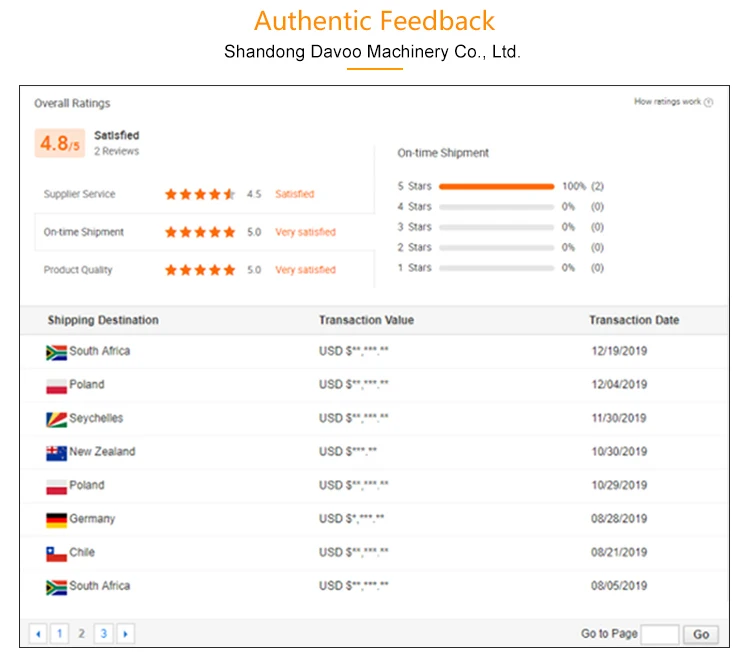Click the Seychelles country name
The height and width of the screenshot is (671, 750).
pos(96,418)
